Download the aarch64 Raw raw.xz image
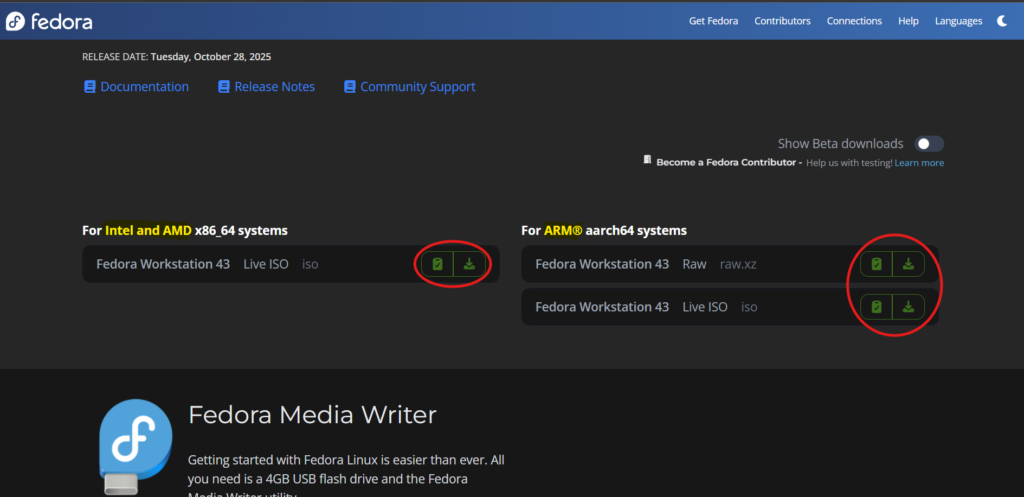Viewport: 1024px width, 497px height. [908, 264]
